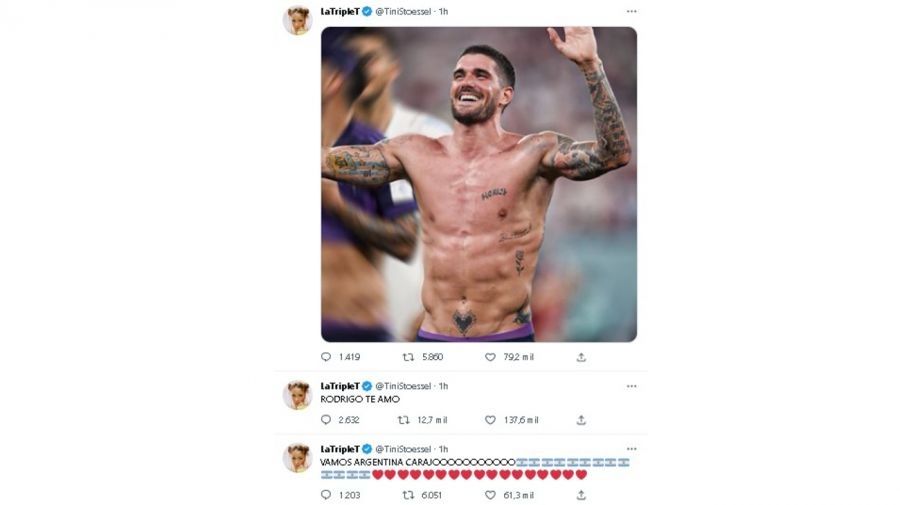Click the avatar on the VAMOS ARGENTINA tweet
The width and height of the screenshot is (900, 505).
[297, 457]
